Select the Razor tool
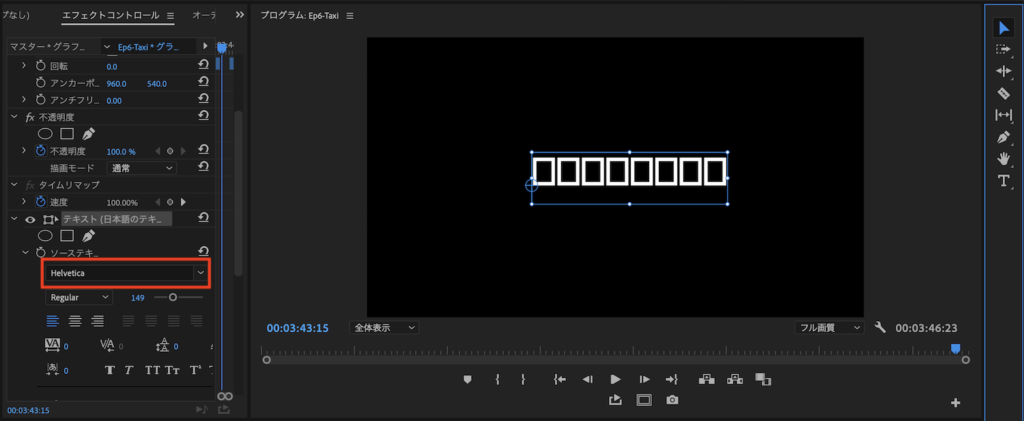The image size is (1024, 421). [1004, 93]
